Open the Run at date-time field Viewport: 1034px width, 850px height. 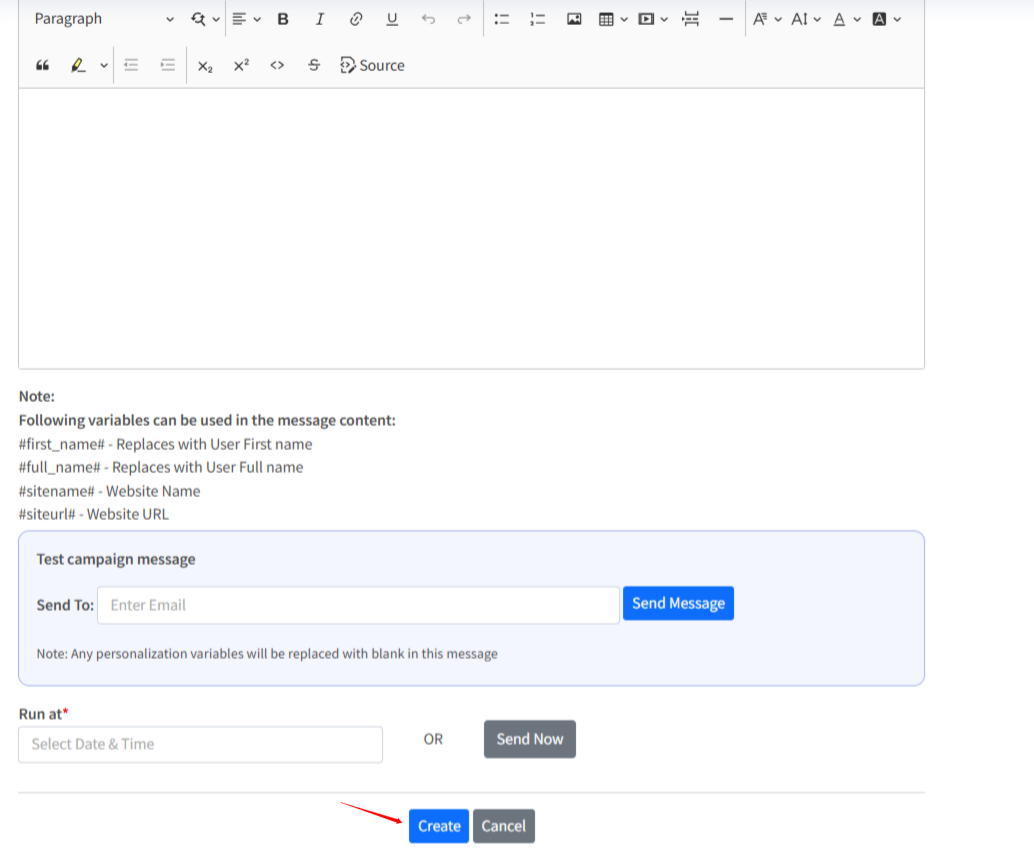point(200,744)
